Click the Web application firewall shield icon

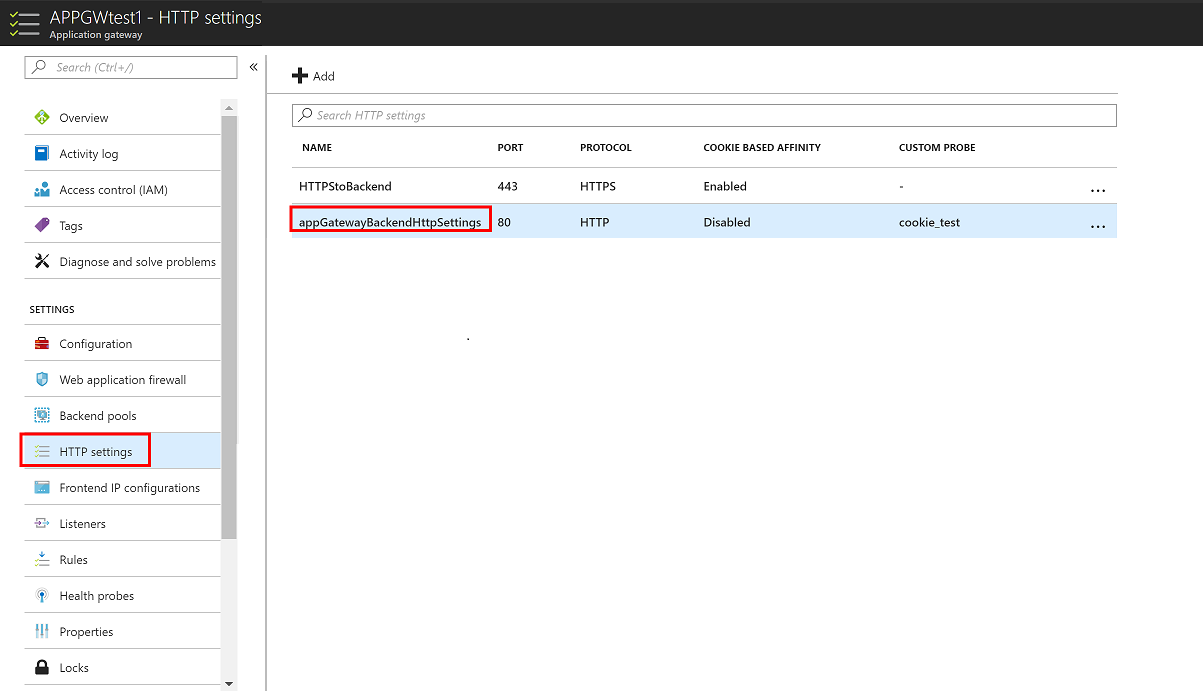(x=42, y=379)
